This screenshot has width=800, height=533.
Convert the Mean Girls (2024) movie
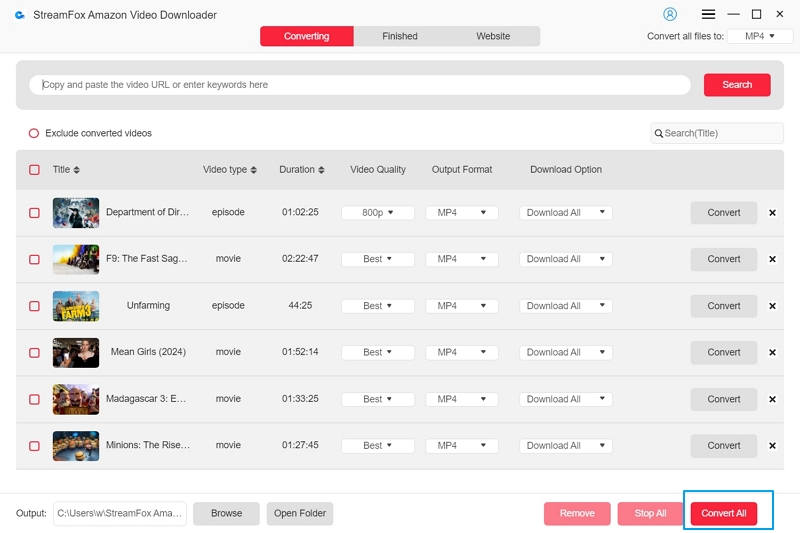click(x=723, y=352)
